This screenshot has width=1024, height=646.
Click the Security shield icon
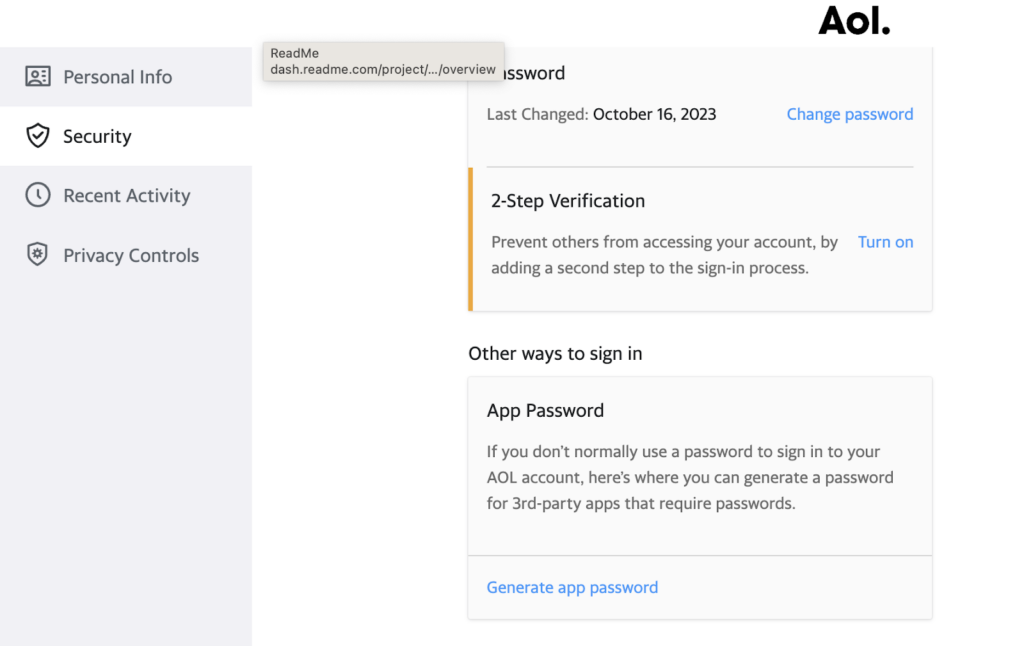(x=37, y=136)
